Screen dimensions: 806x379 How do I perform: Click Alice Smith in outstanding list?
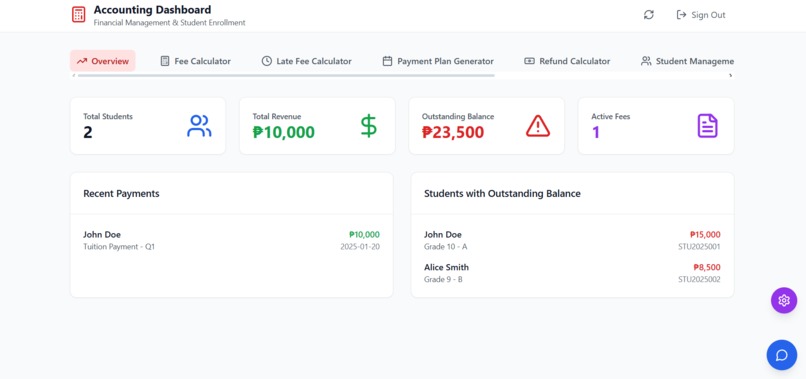446,267
